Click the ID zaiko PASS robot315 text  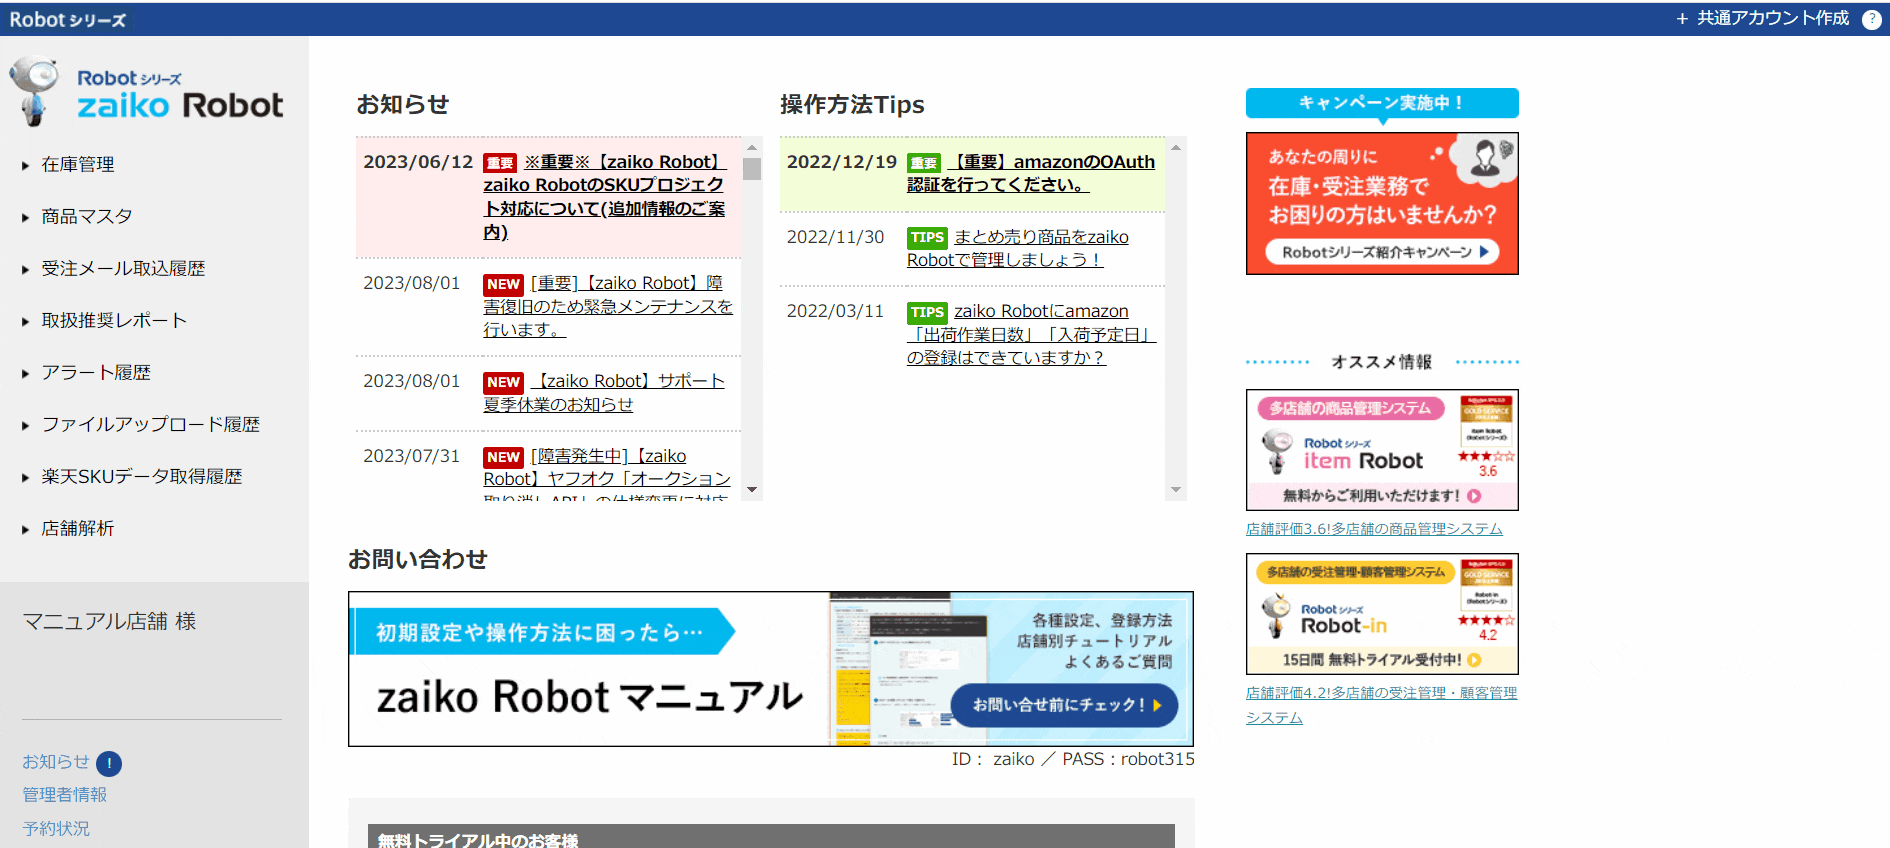[x=1073, y=759]
